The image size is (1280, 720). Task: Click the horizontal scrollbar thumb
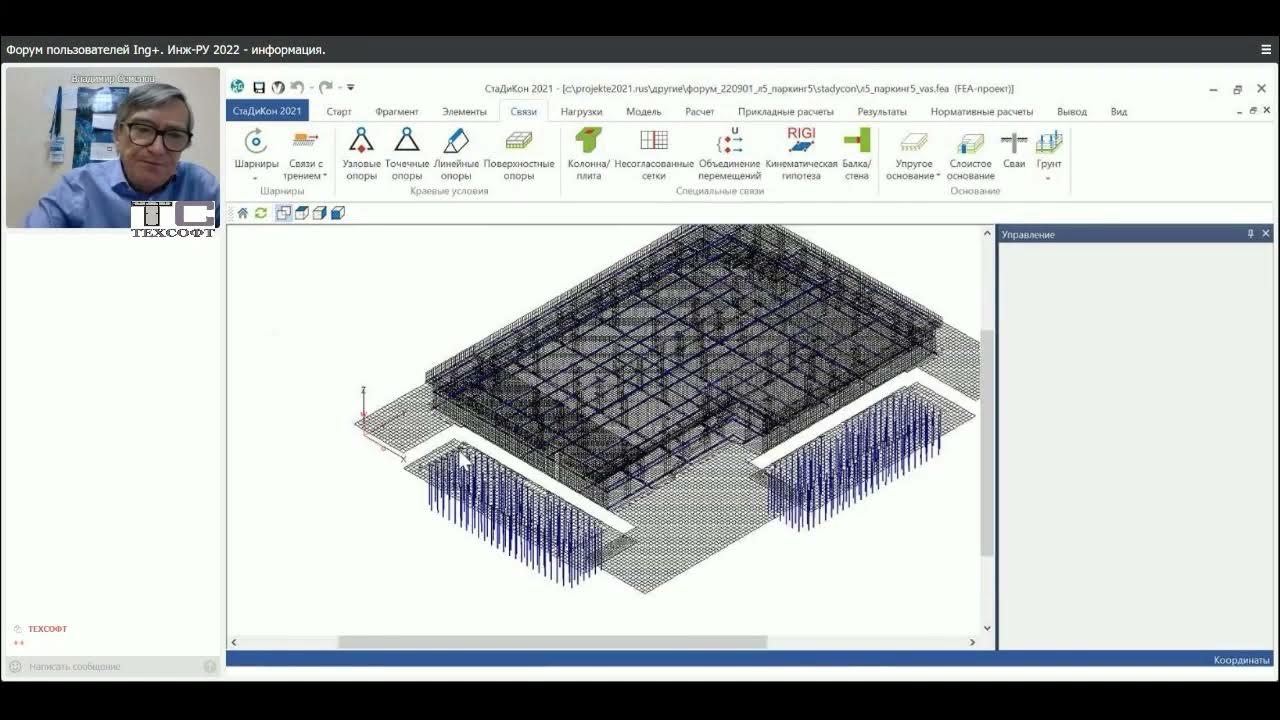[x=552, y=642]
